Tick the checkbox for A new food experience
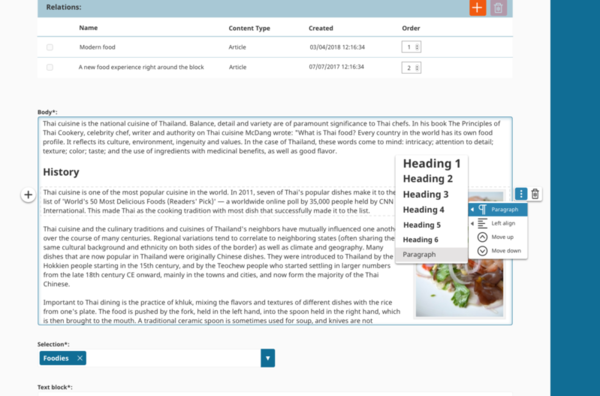Viewport: 600px width, 396px height. (x=50, y=67)
